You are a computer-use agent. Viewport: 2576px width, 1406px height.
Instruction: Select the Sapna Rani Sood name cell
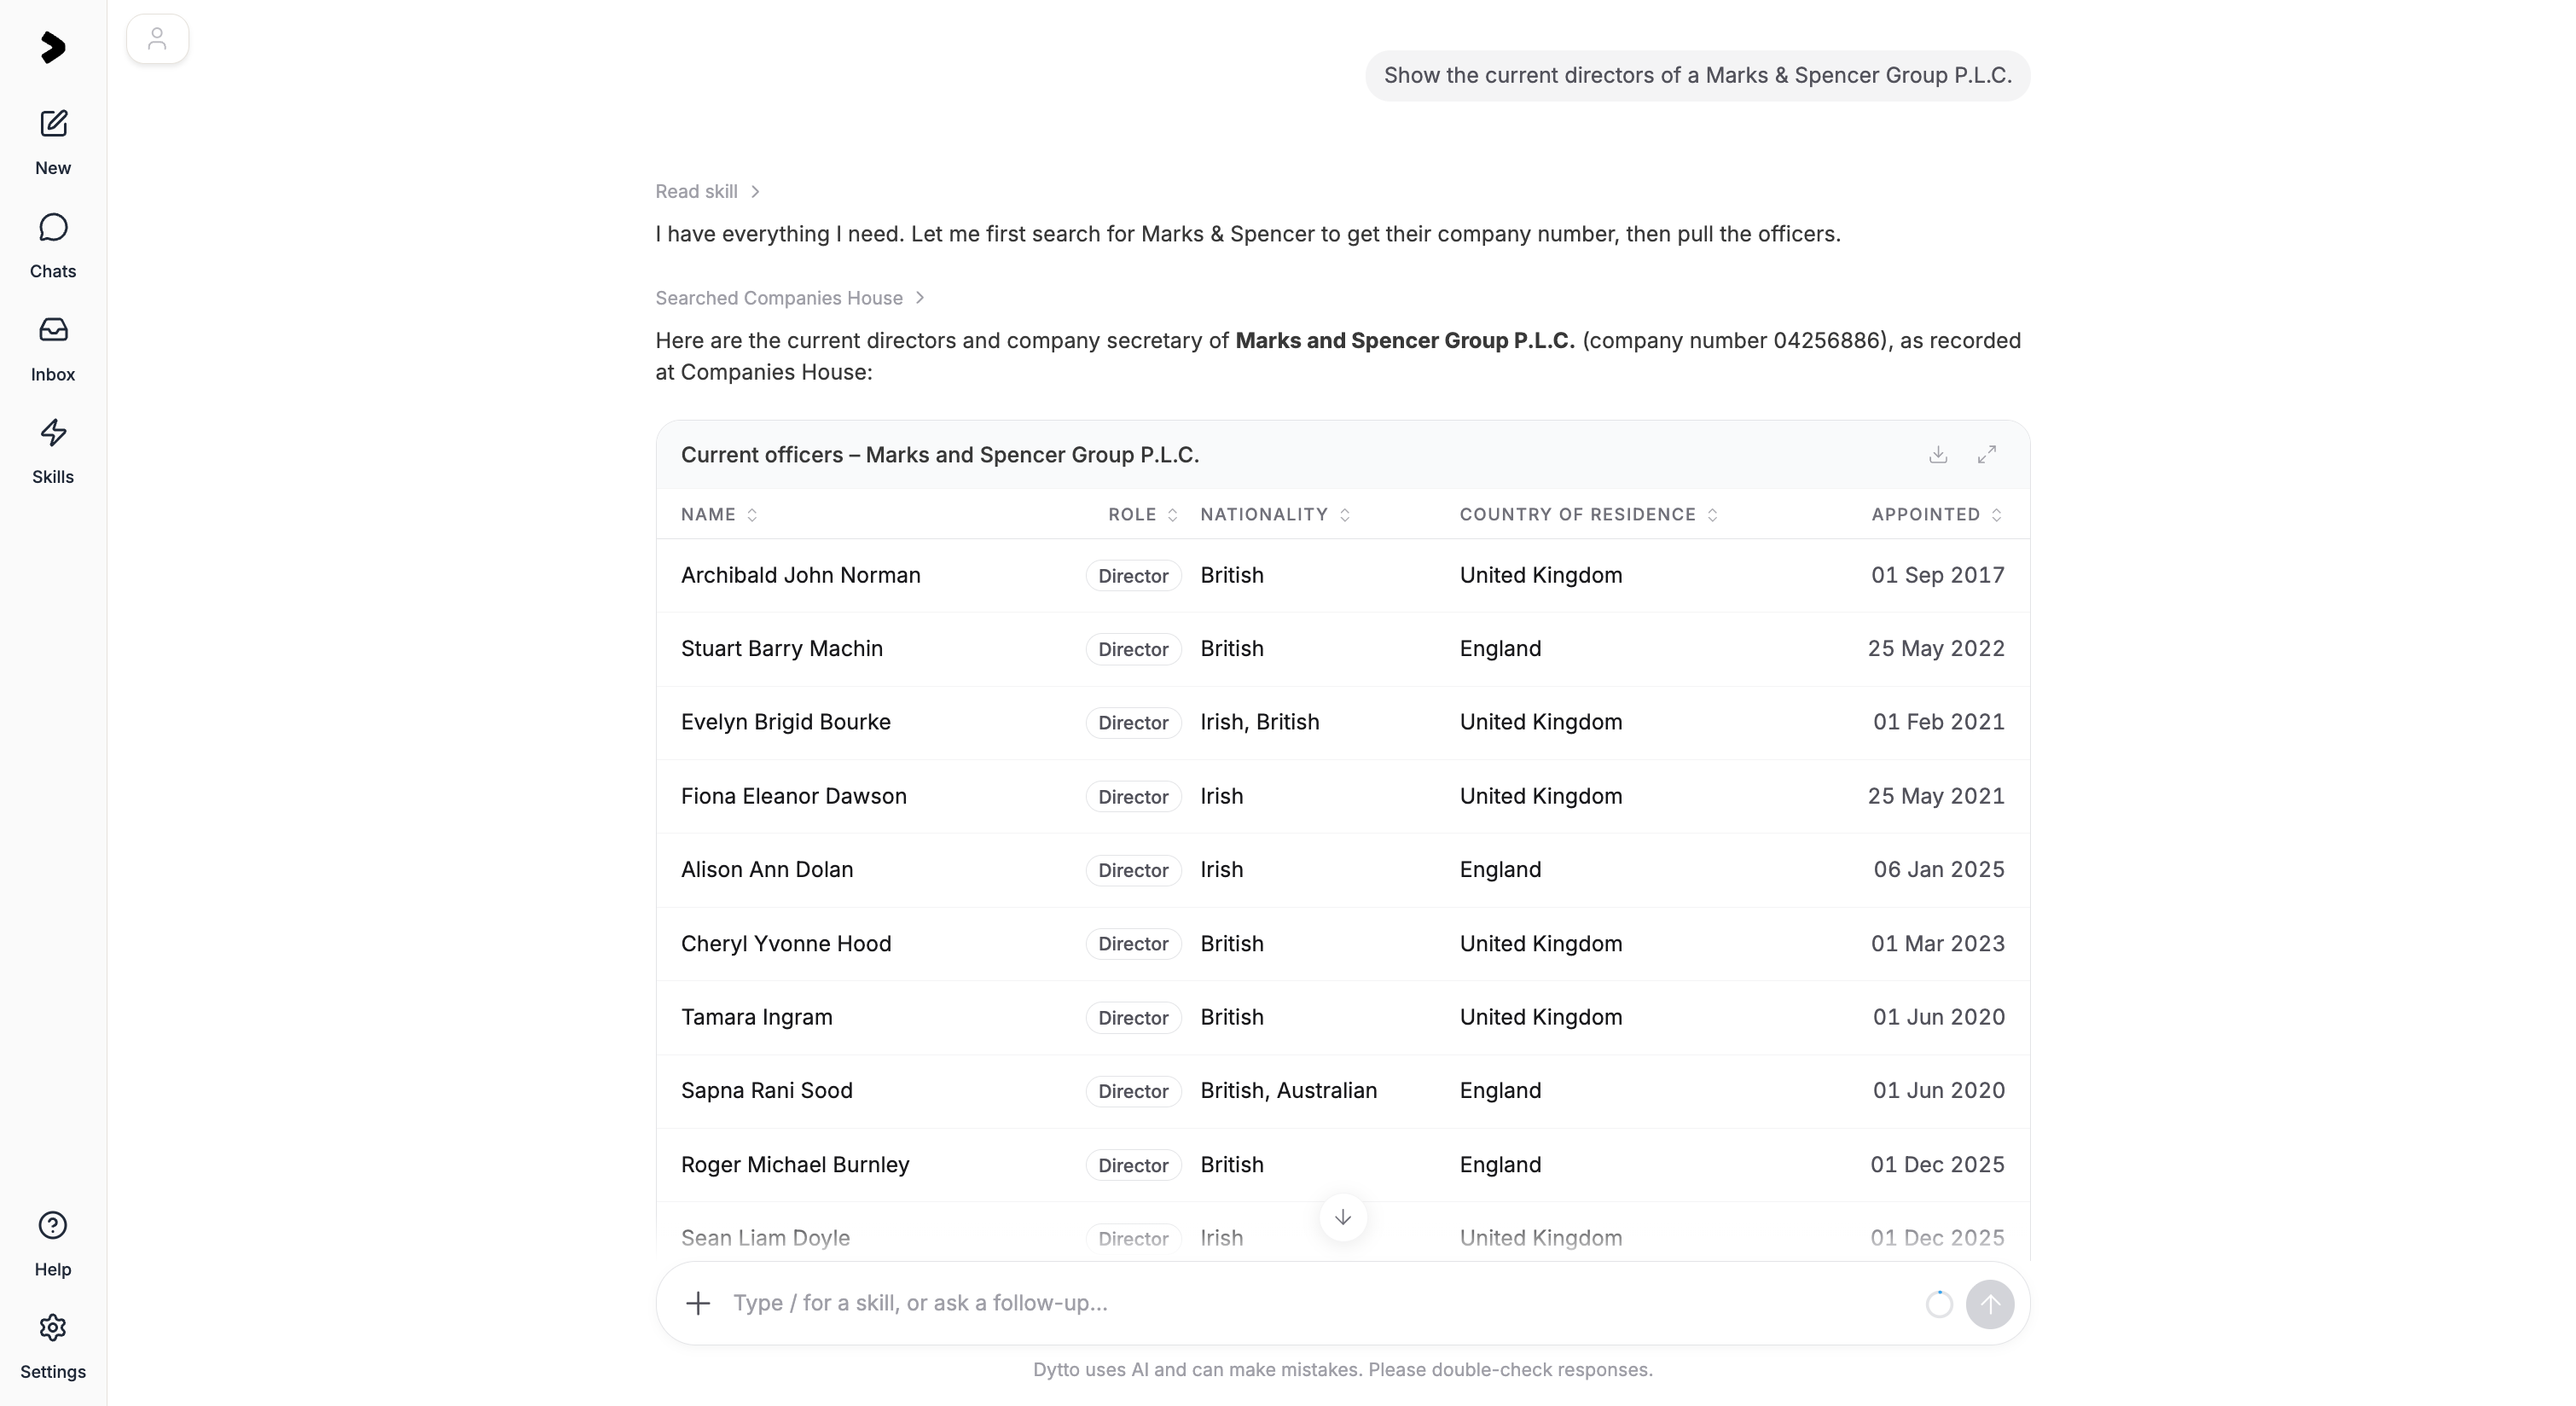pyautogui.click(x=767, y=1091)
